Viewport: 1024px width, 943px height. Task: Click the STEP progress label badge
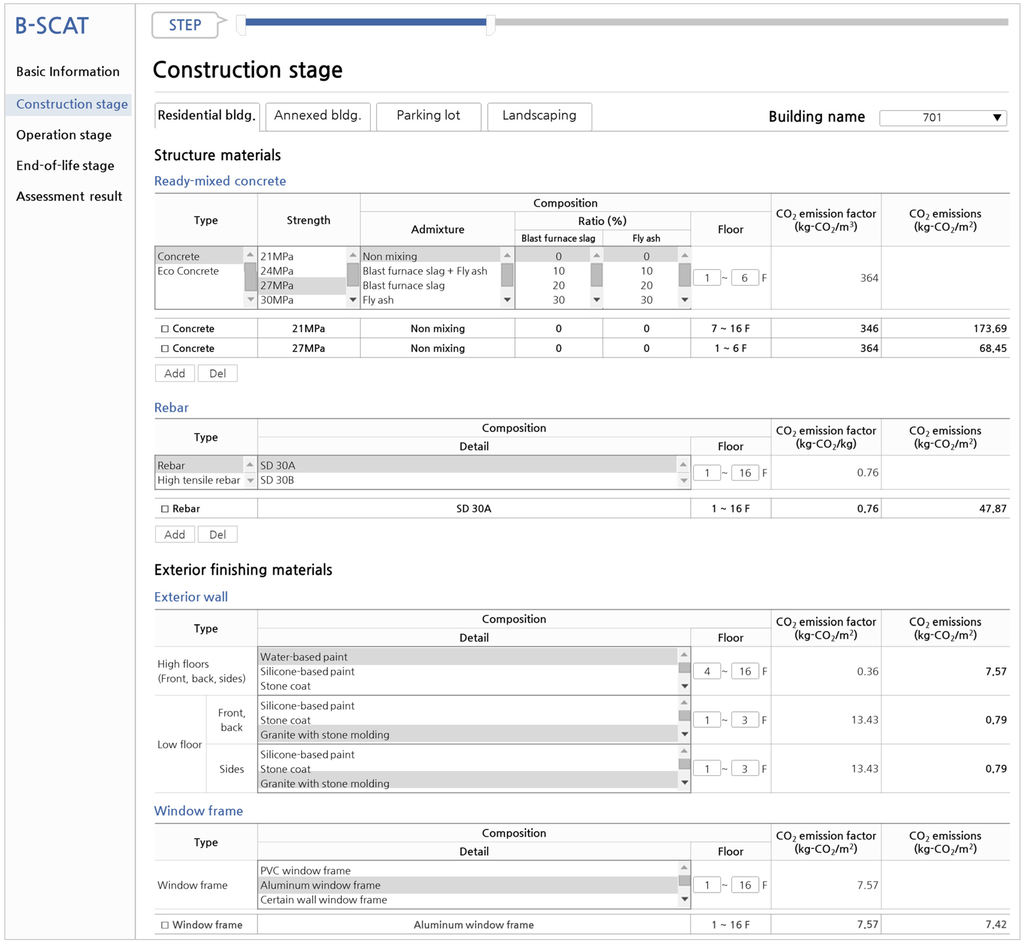185,25
